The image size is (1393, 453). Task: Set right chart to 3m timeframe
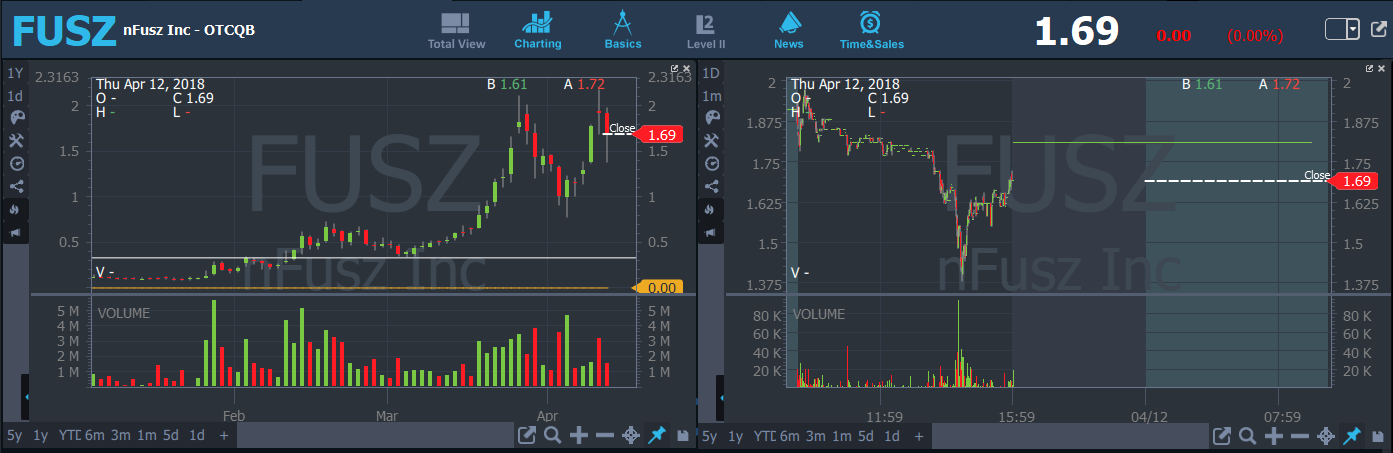point(816,436)
